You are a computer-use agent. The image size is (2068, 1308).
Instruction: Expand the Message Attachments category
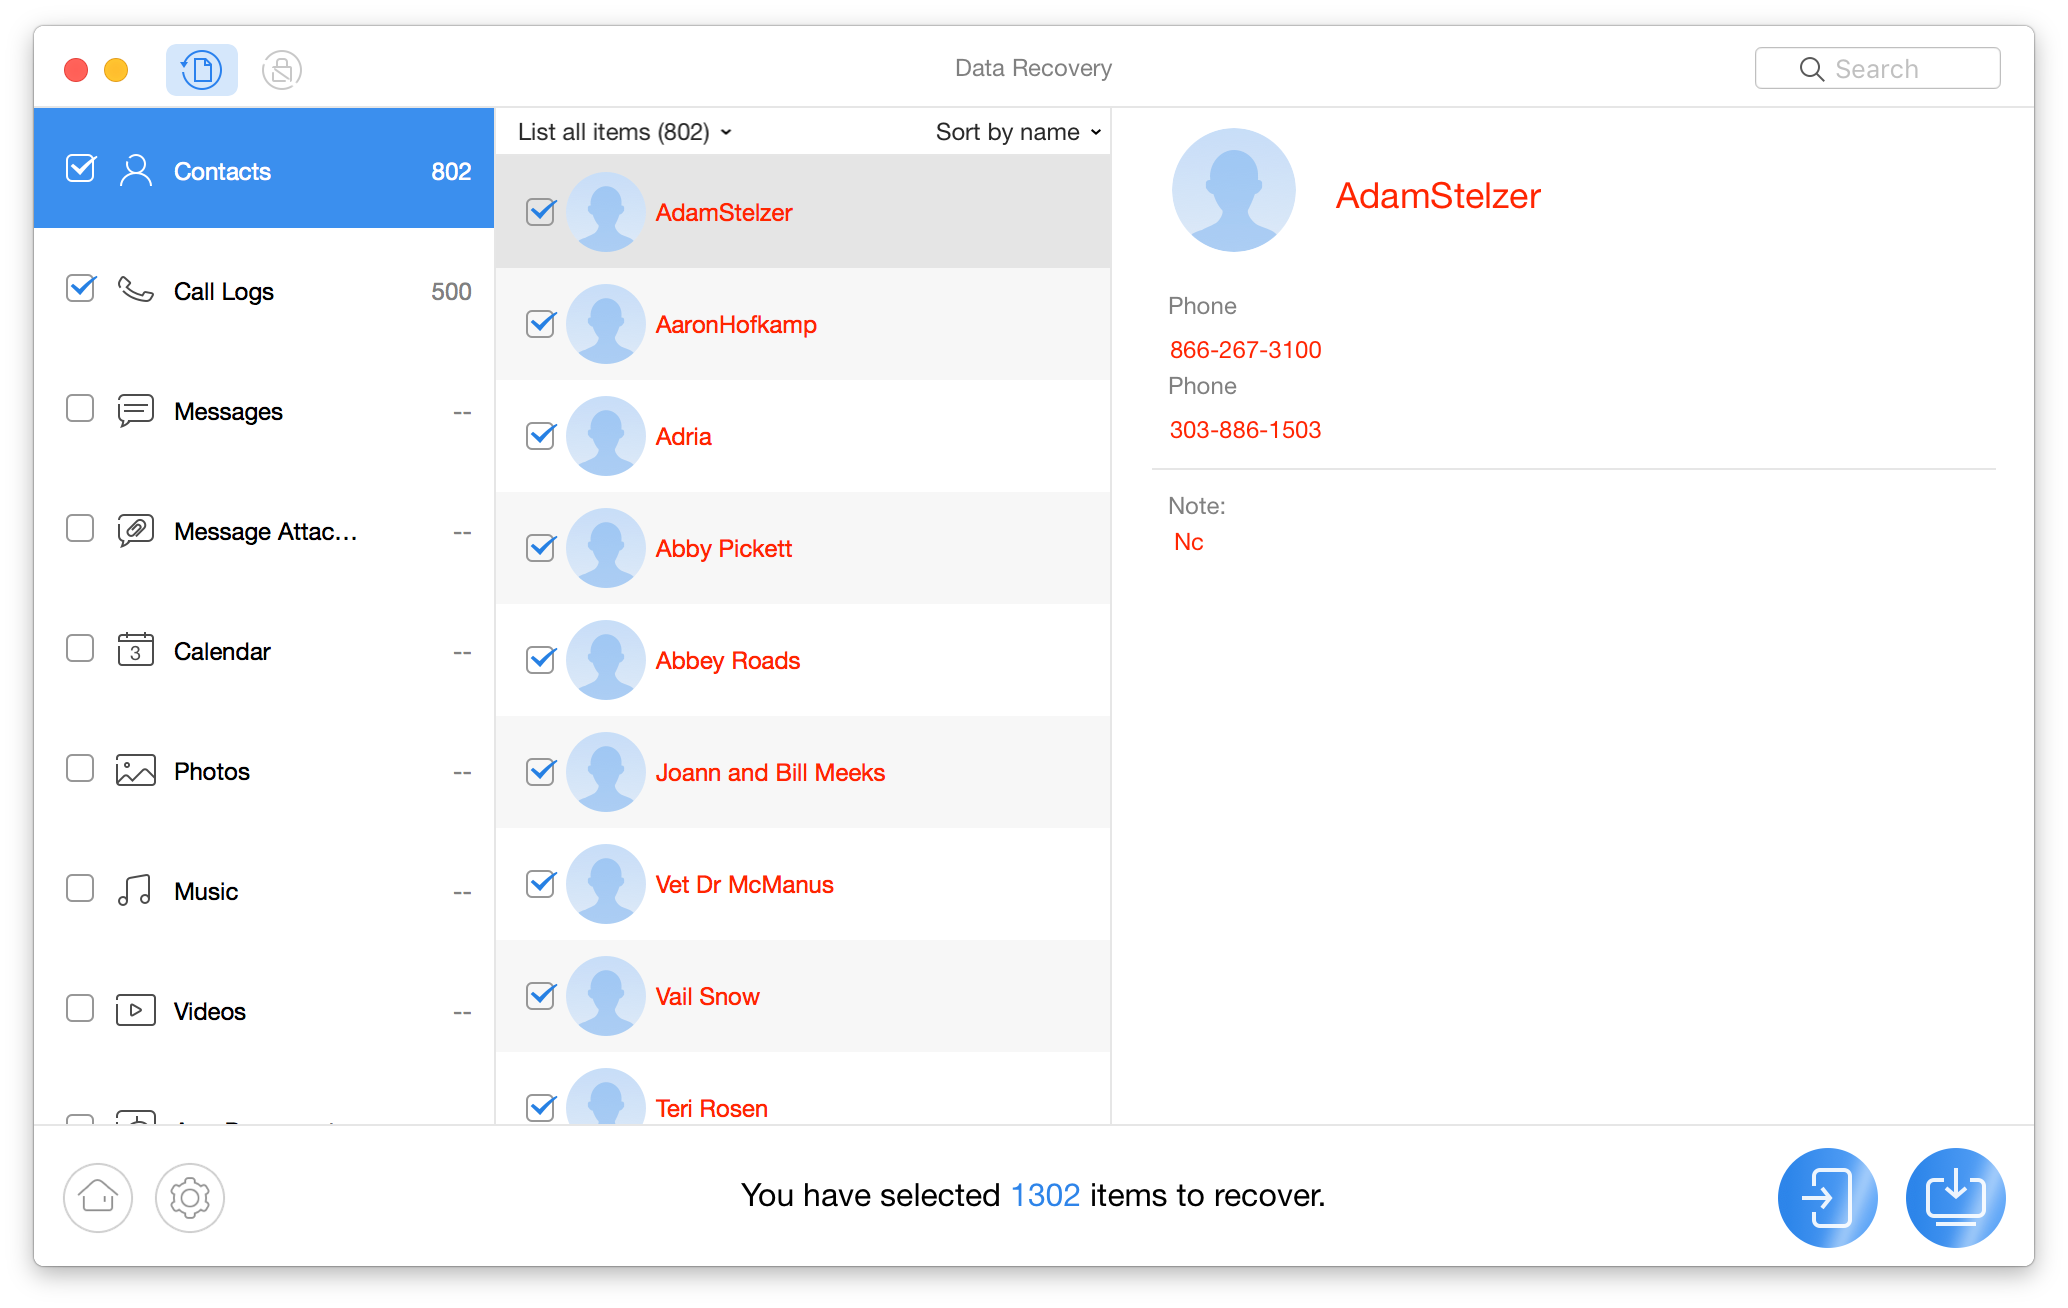point(267,530)
